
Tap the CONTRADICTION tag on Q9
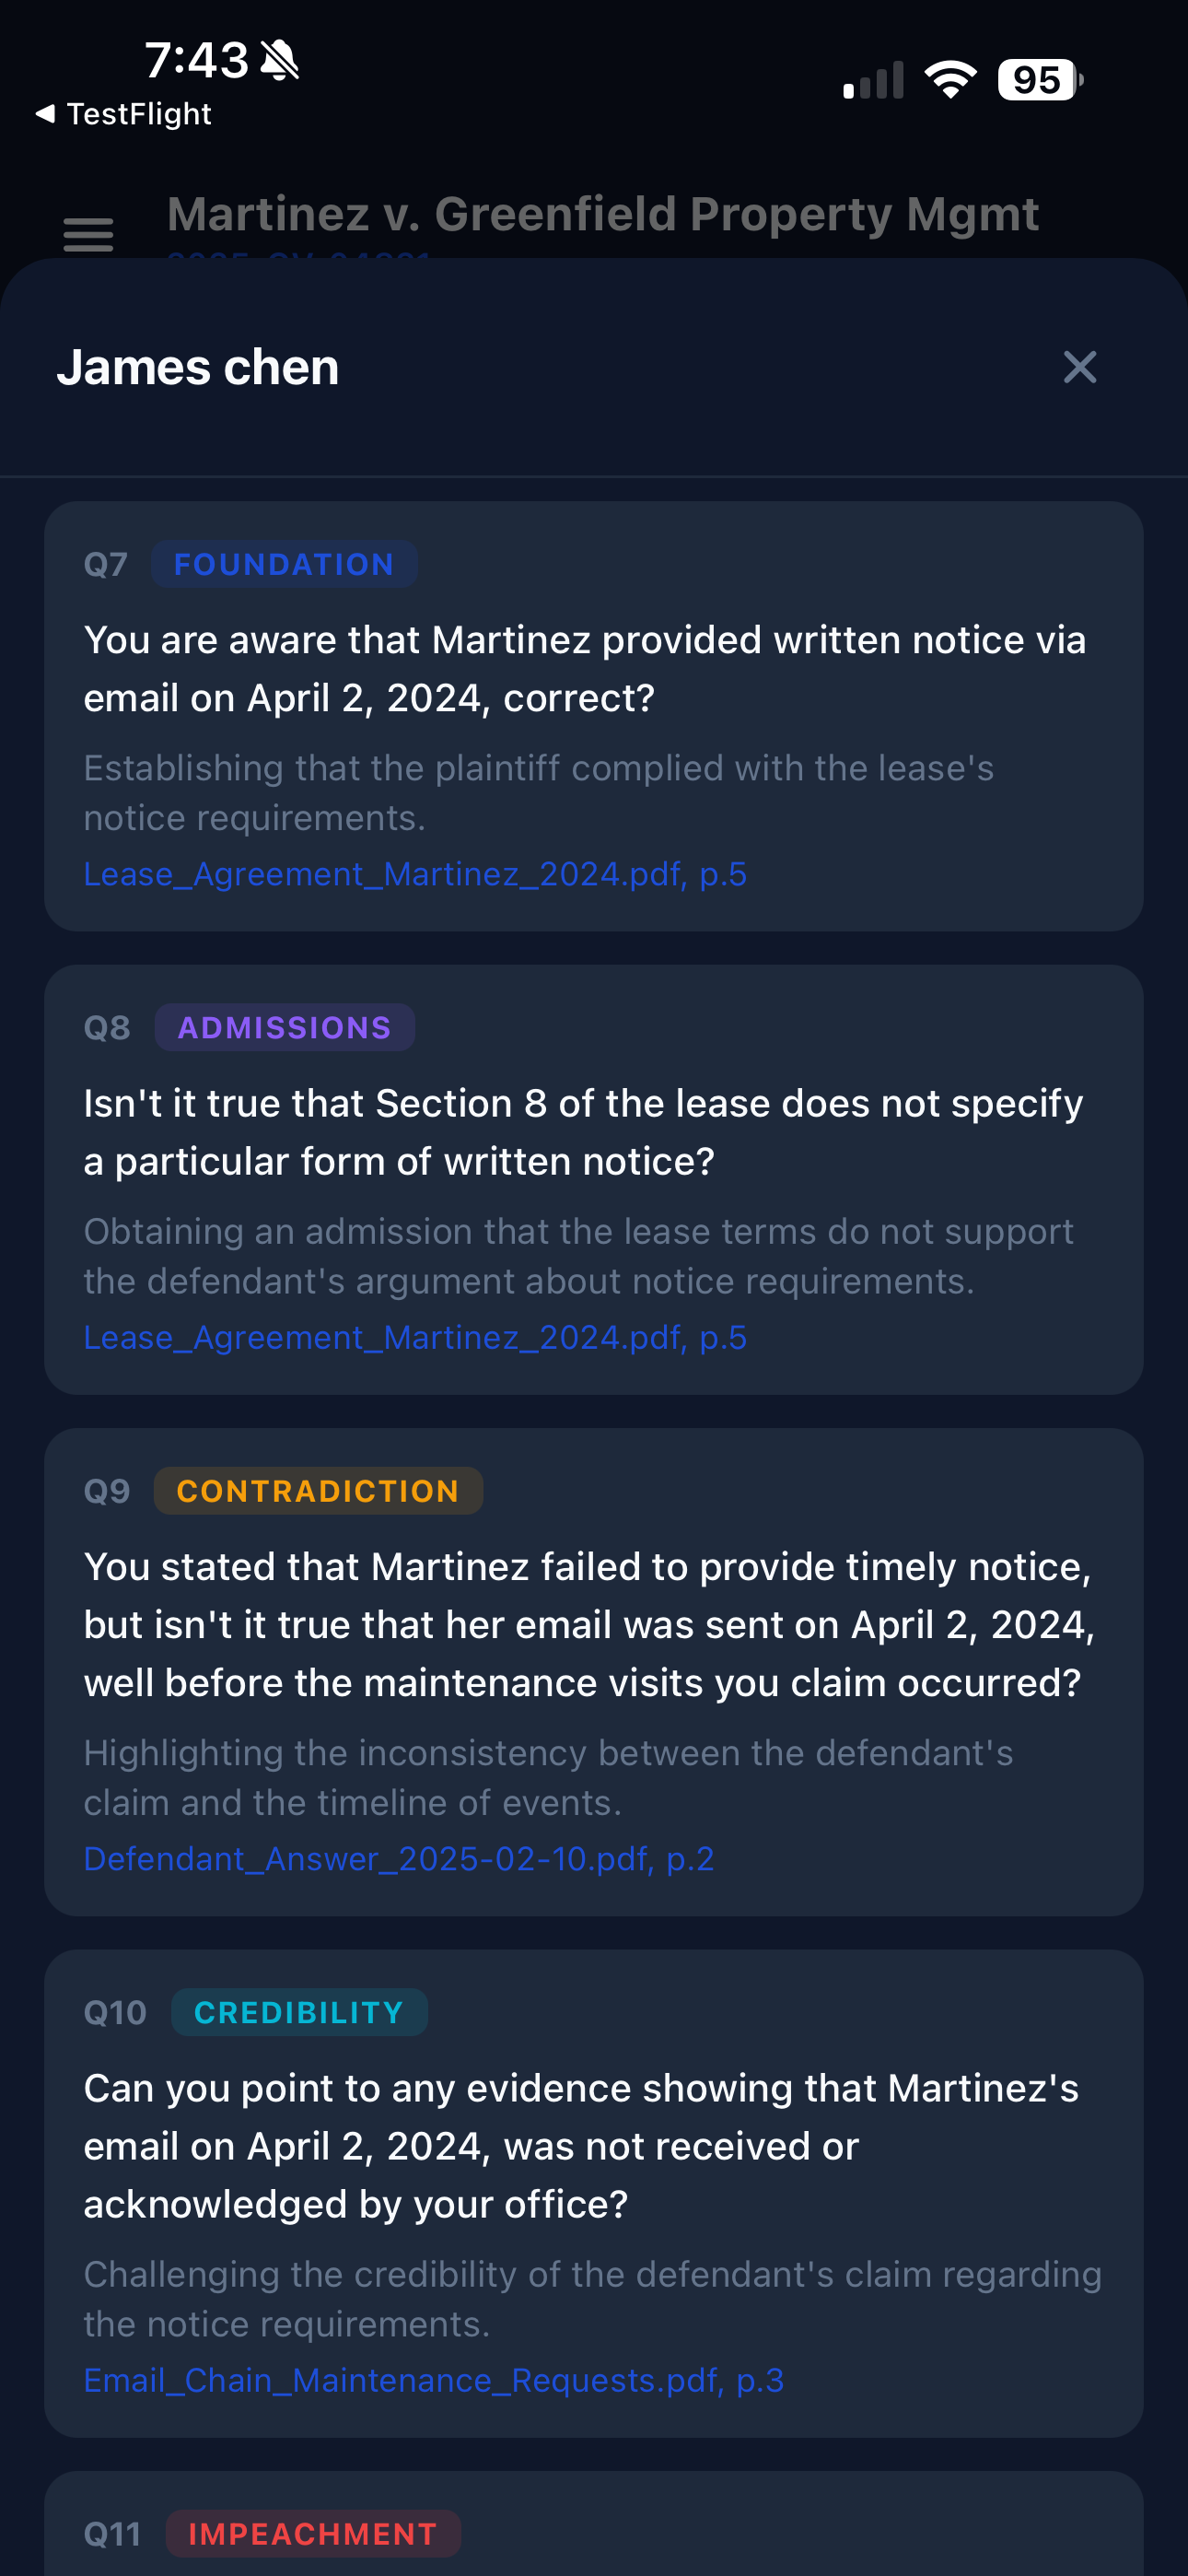pos(318,1491)
